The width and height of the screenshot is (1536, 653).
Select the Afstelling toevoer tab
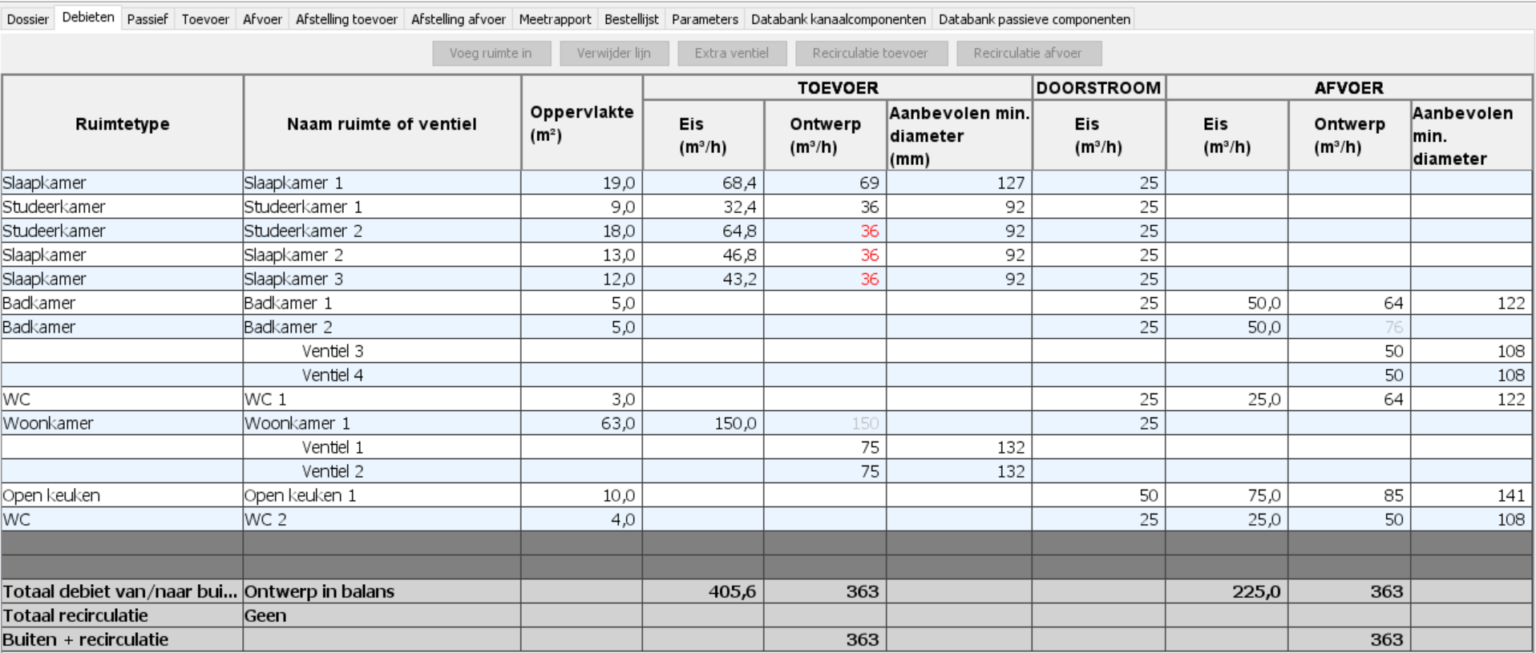pos(346,19)
